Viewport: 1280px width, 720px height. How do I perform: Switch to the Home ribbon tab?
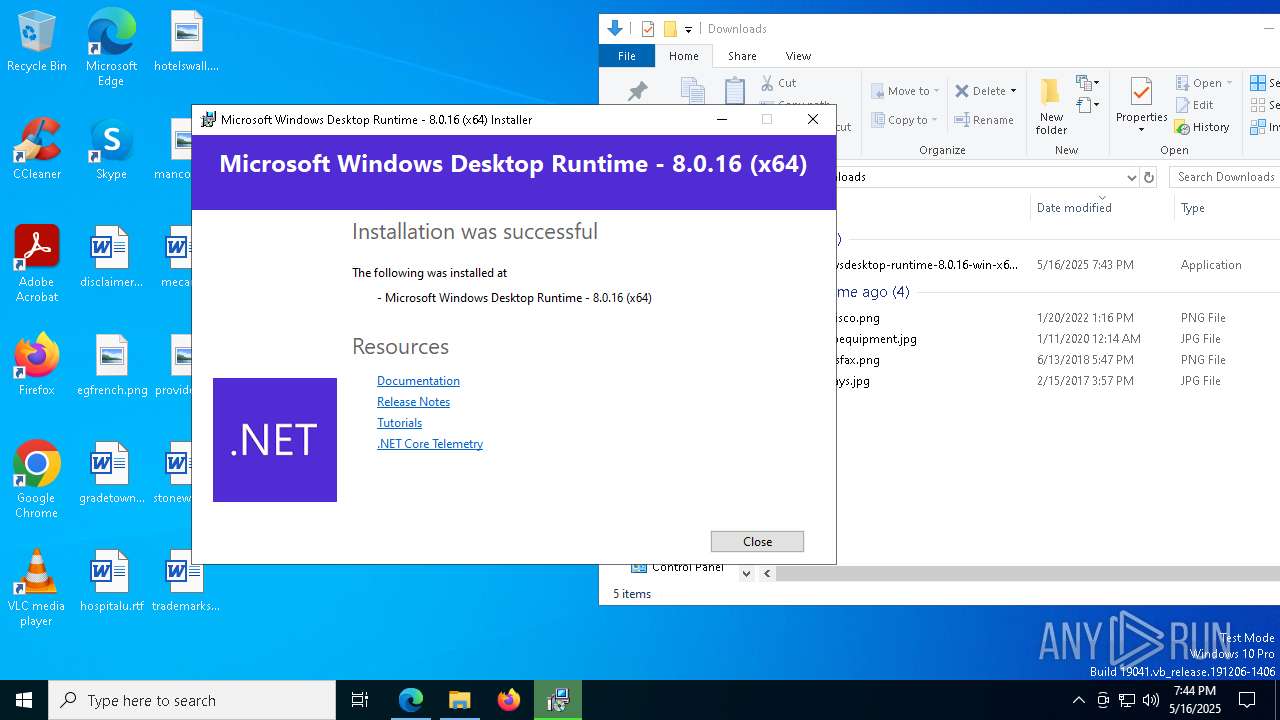(x=684, y=56)
